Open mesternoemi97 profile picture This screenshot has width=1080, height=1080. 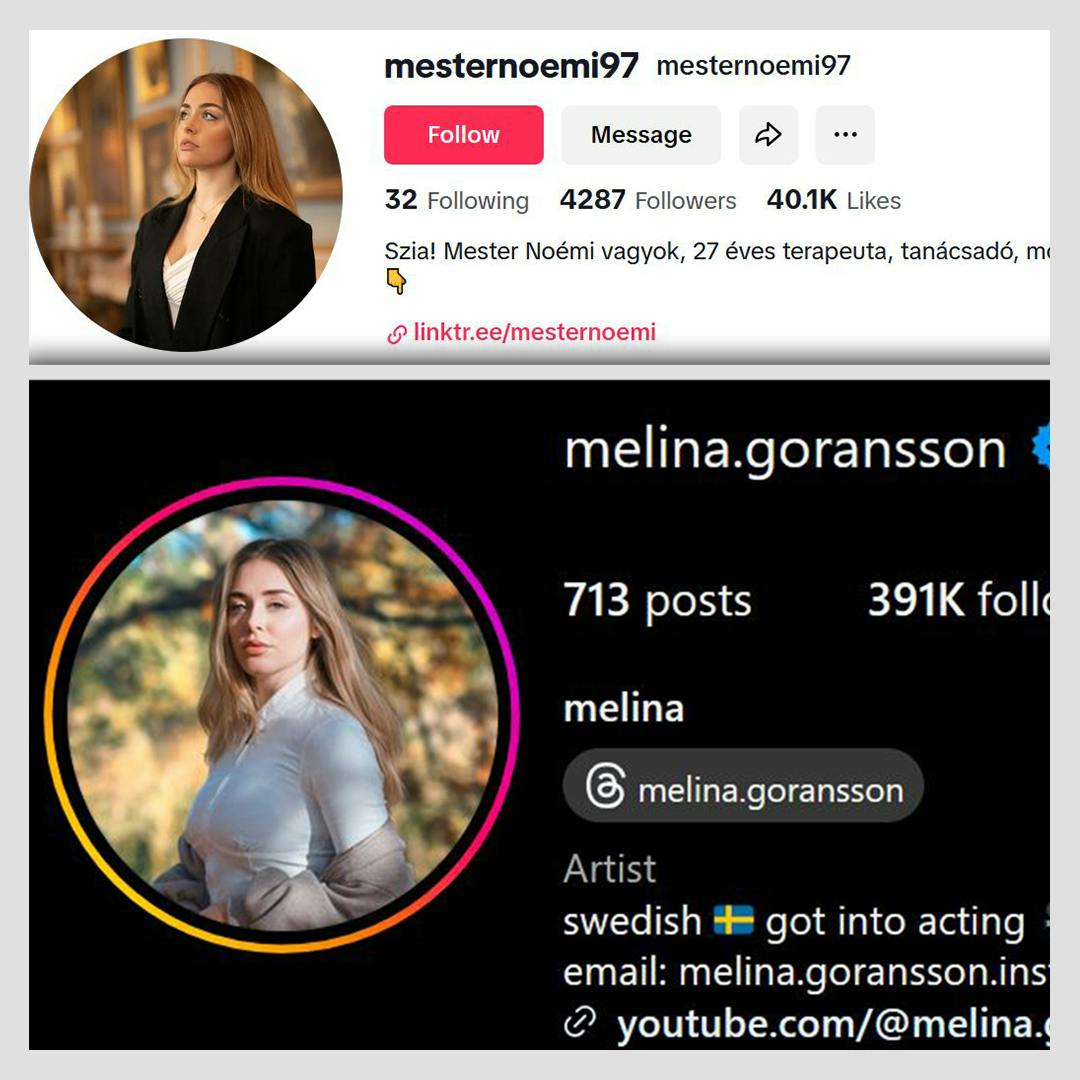[185, 195]
